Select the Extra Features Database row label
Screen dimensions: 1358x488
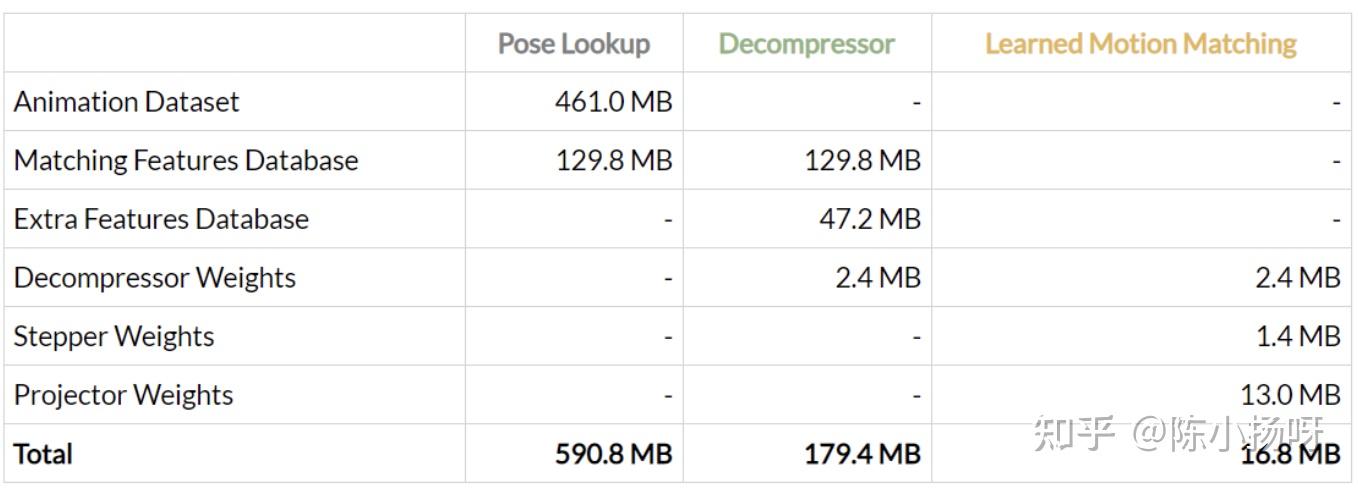(x=161, y=219)
